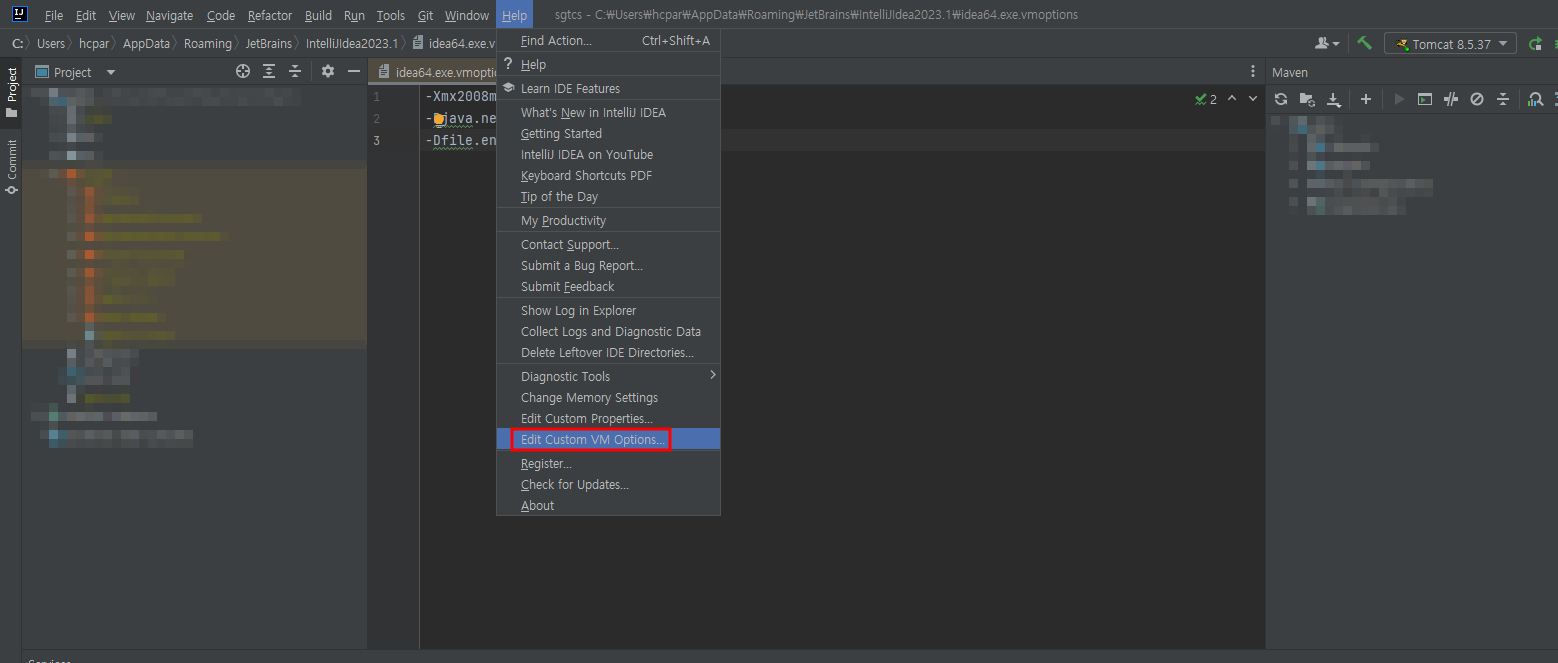This screenshot has height=663, width=1558.
Task: Open About dialog
Action: [608, 505]
